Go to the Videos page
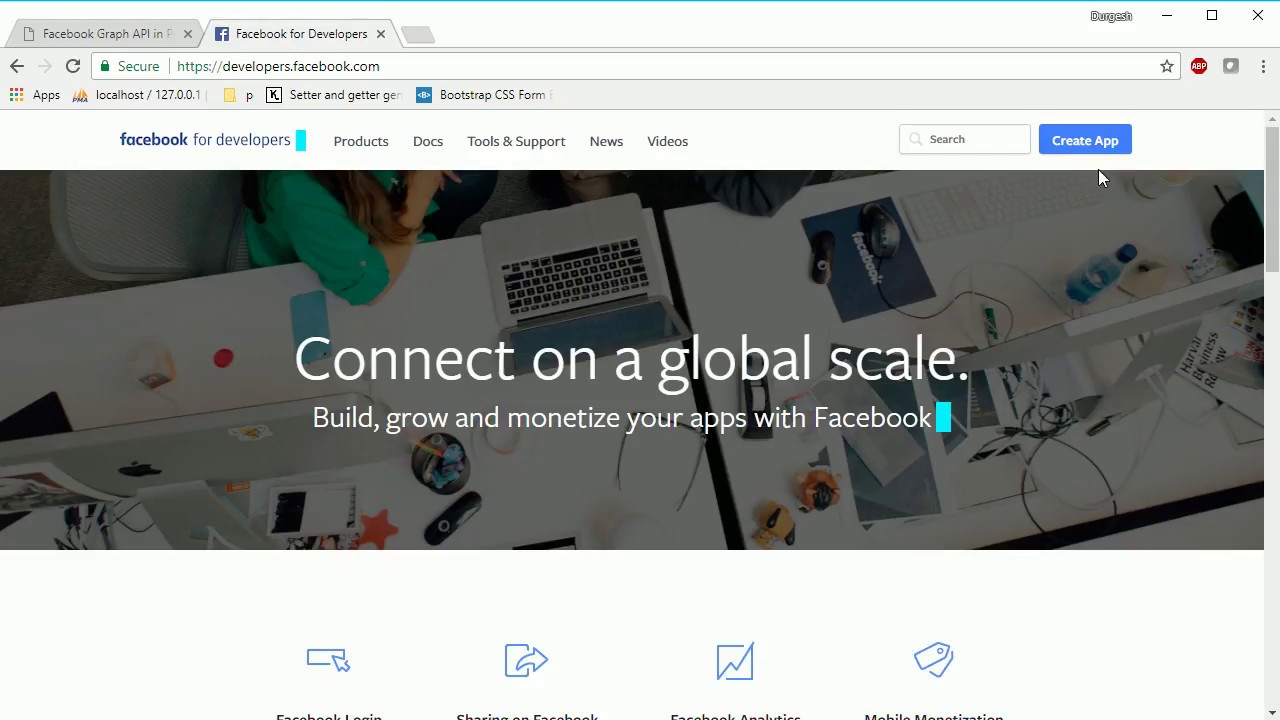Screen dimensions: 1280x720 pos(667,141)
